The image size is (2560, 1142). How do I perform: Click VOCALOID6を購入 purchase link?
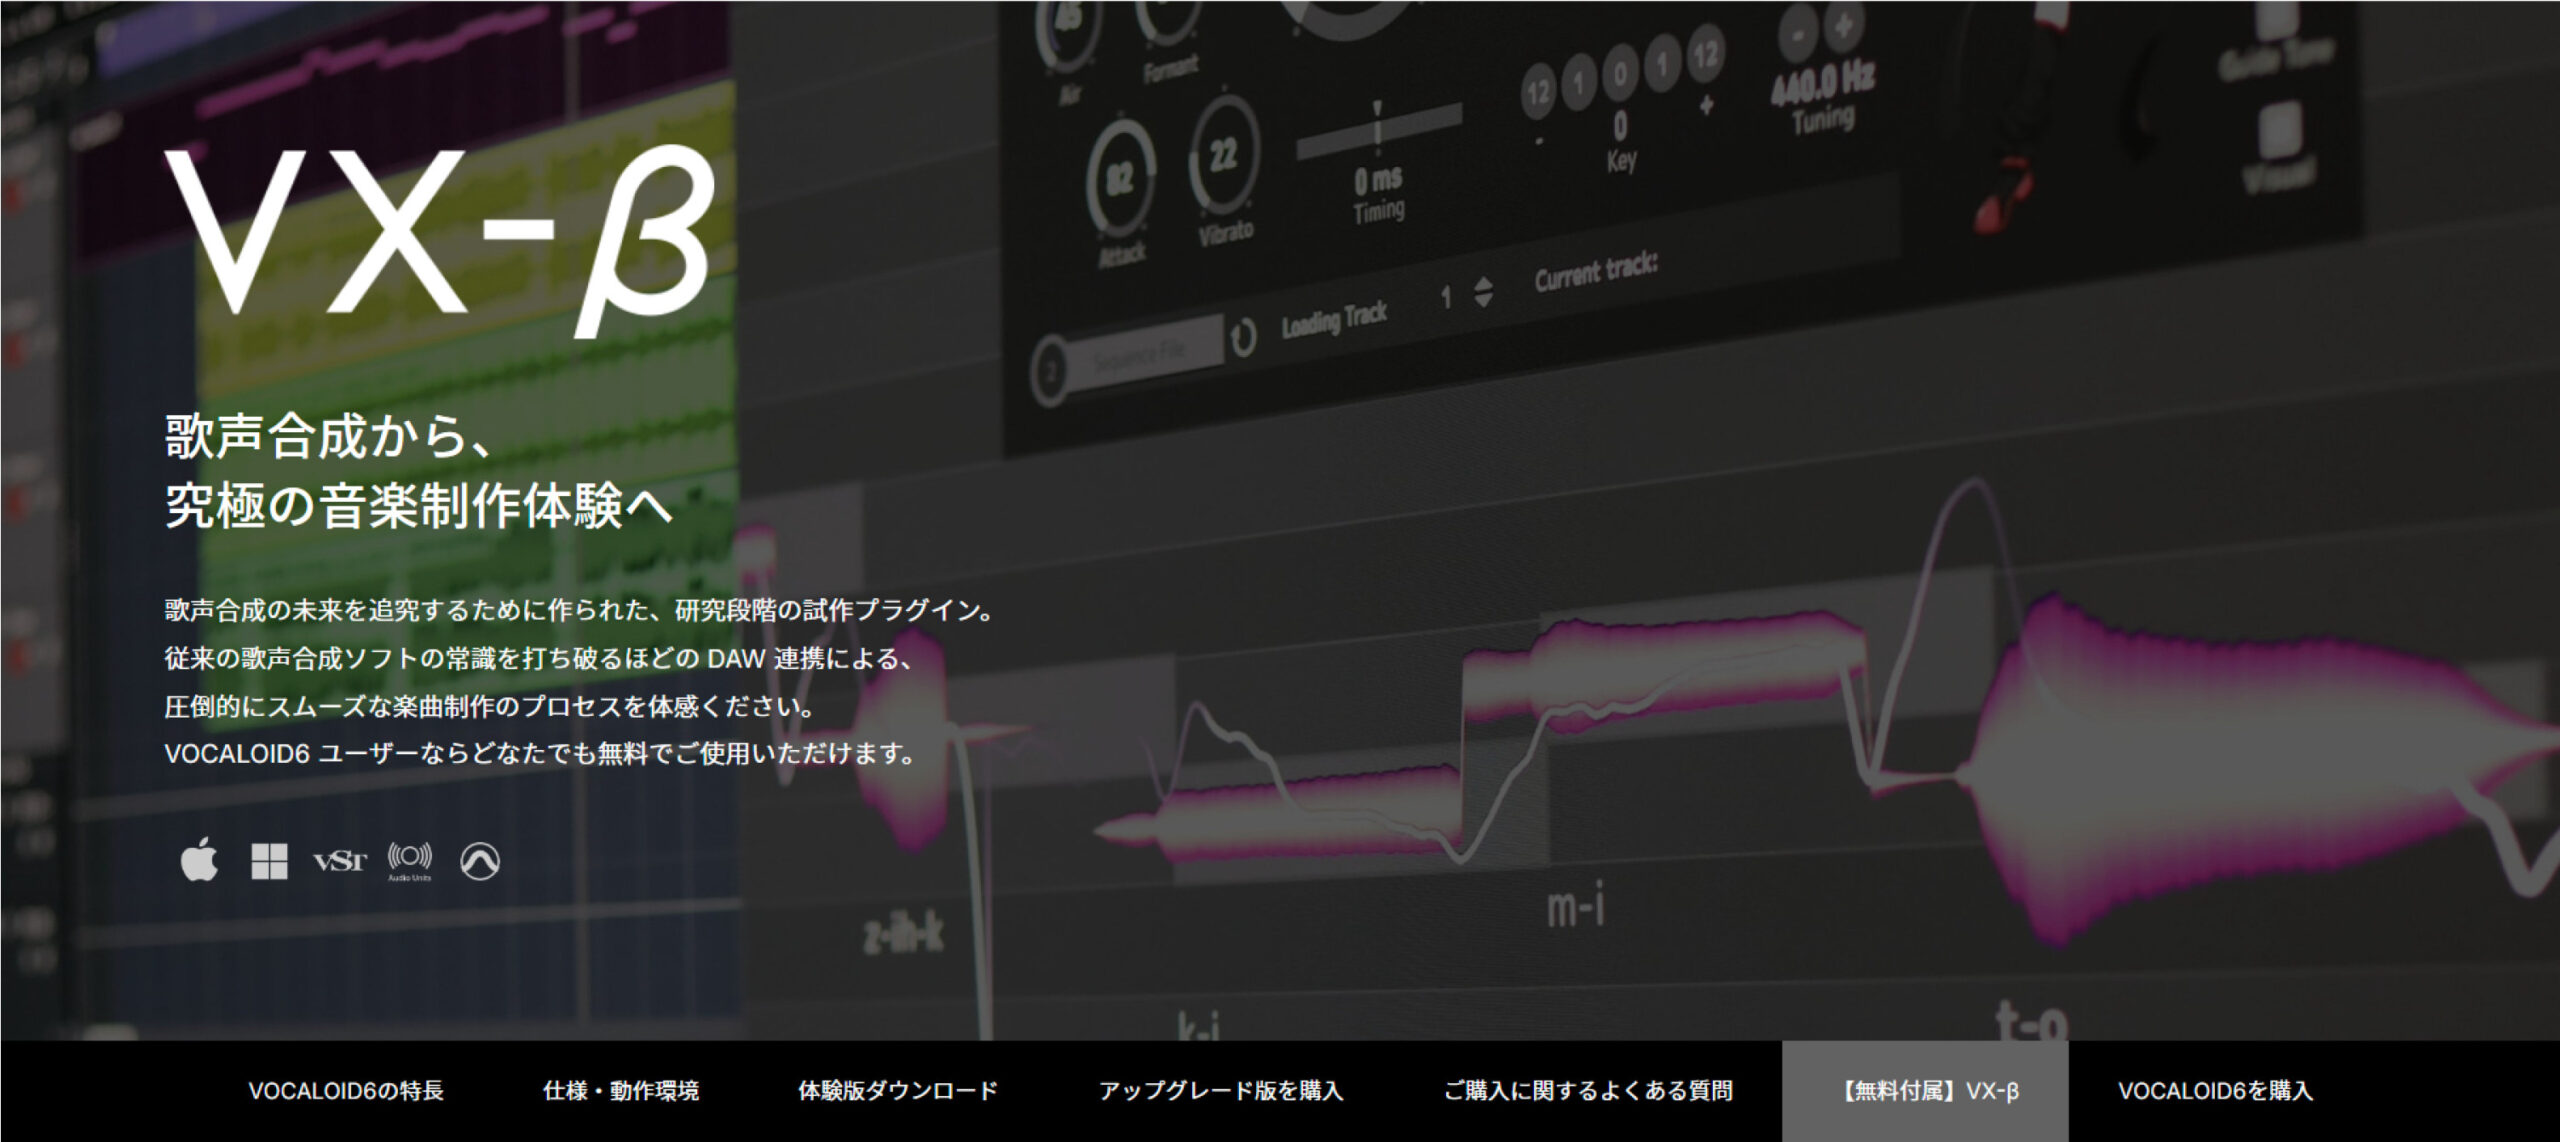click(2216, 1091)
